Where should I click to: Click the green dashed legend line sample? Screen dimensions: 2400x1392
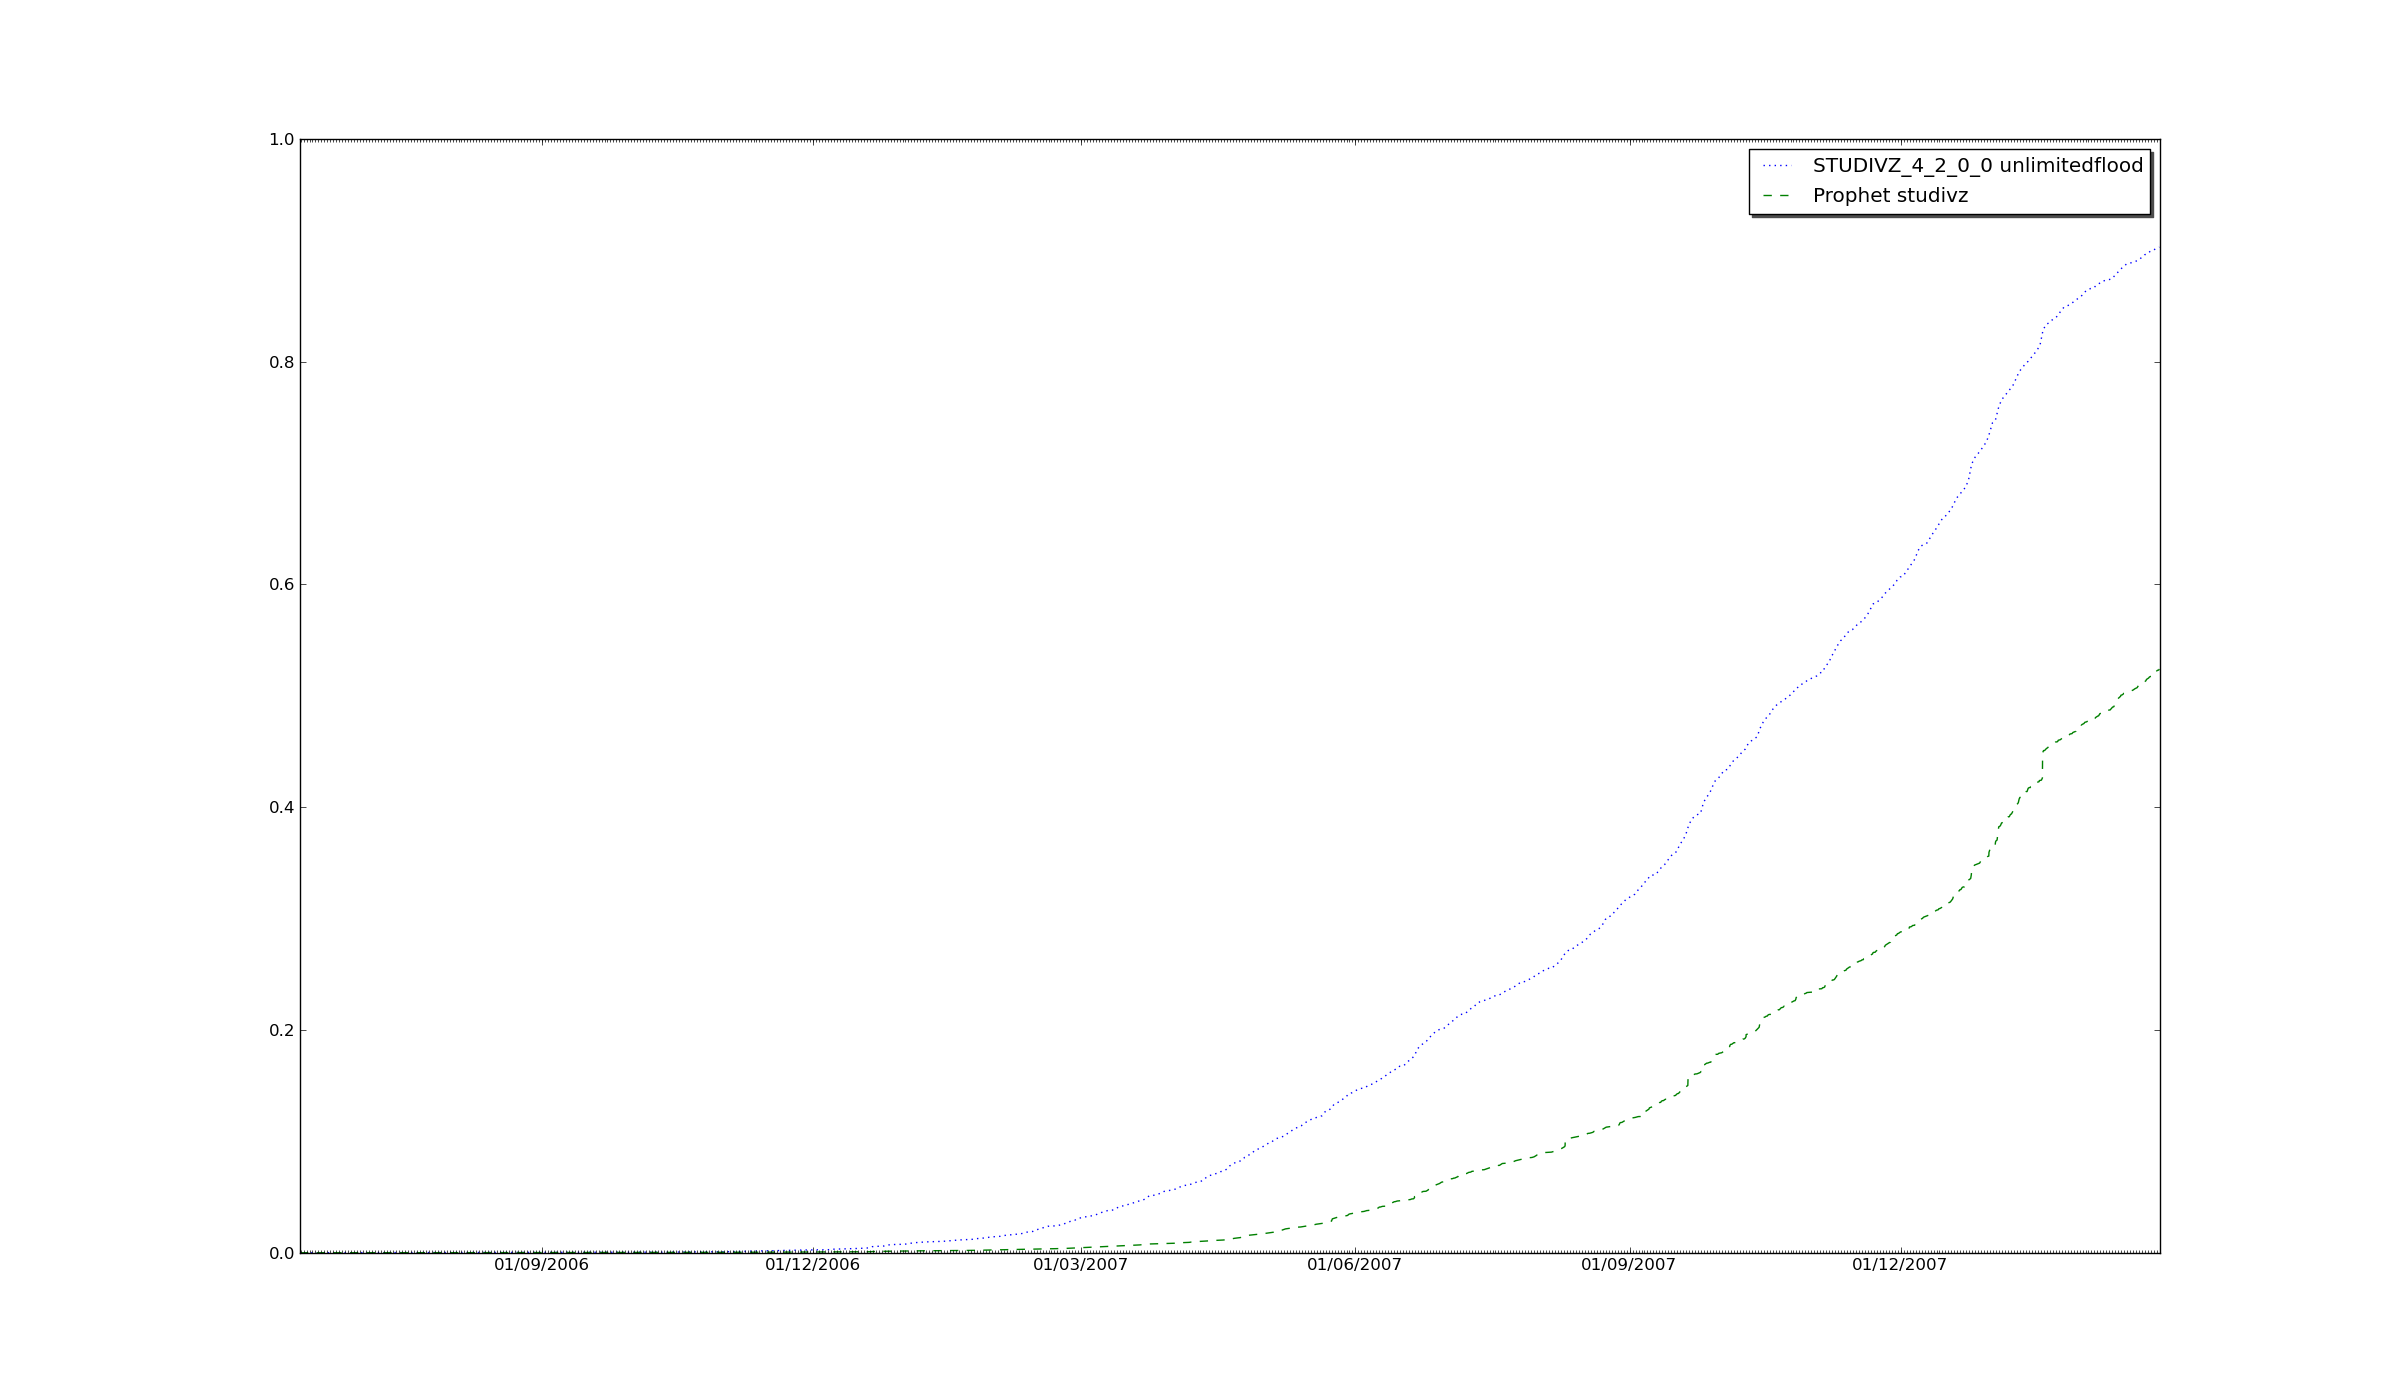1776,196
